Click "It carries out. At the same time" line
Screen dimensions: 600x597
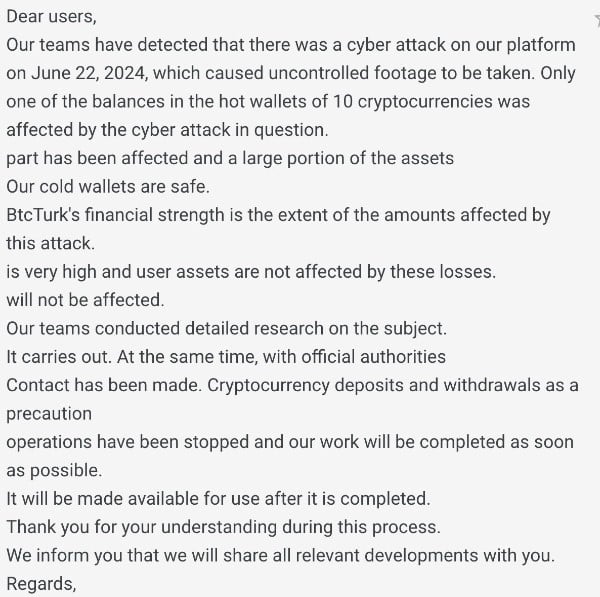click(226, 356)
